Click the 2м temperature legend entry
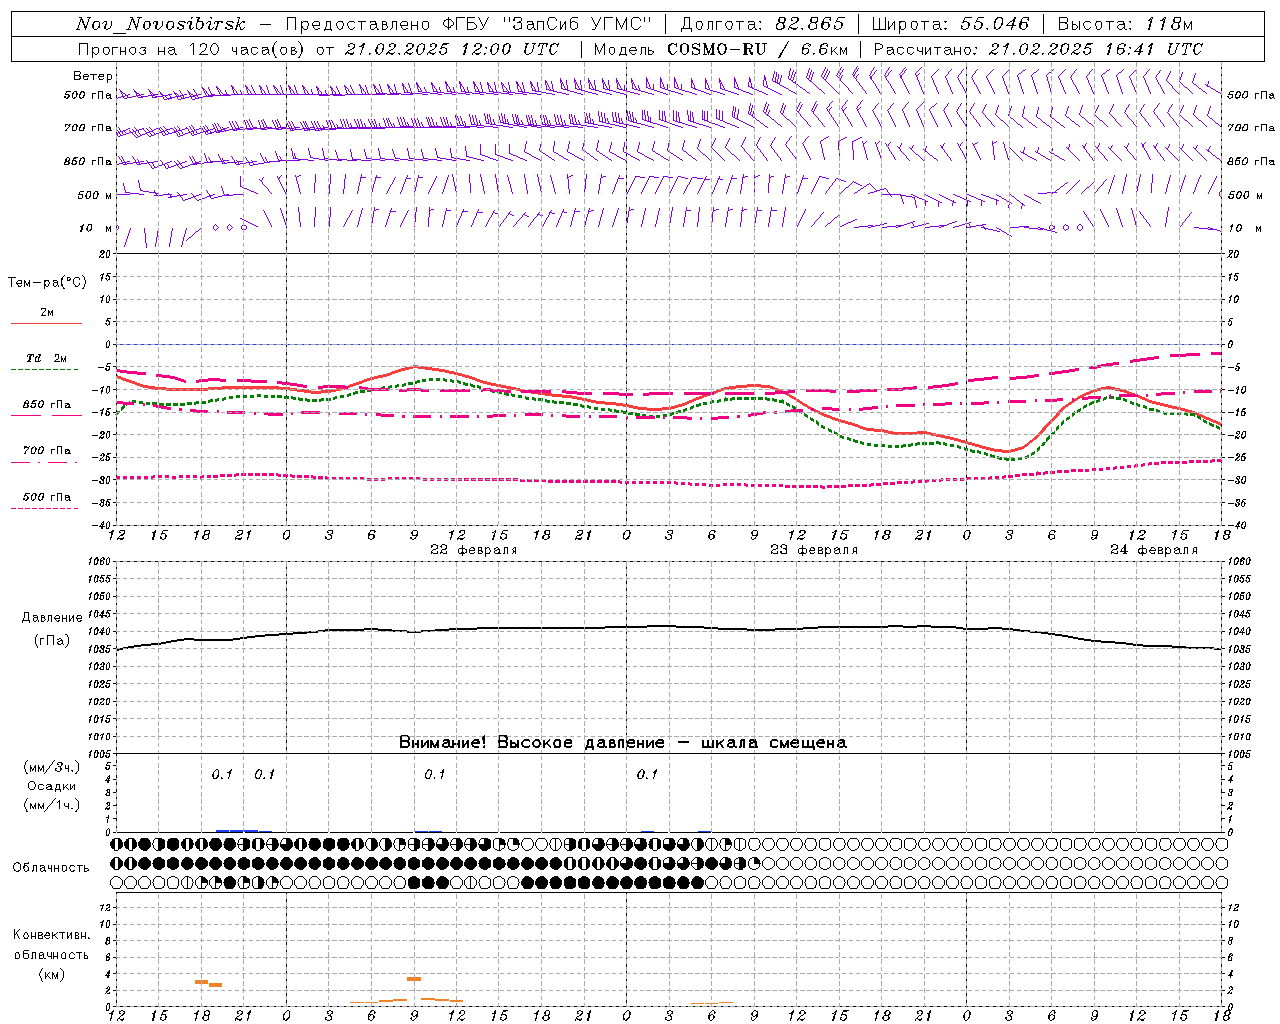This screenshot has width=1280, height=1024. pyautogui.click(x=47, y=313)
